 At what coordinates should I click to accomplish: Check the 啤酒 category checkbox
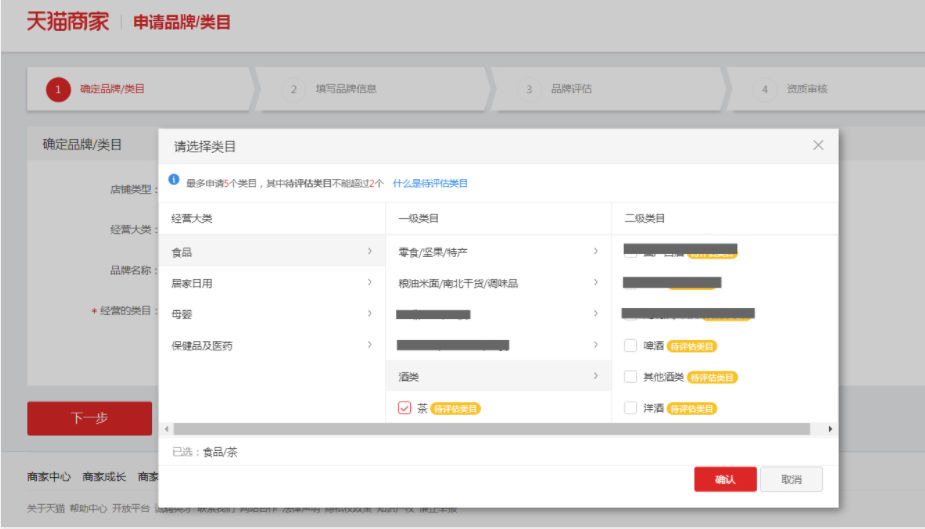630,346
